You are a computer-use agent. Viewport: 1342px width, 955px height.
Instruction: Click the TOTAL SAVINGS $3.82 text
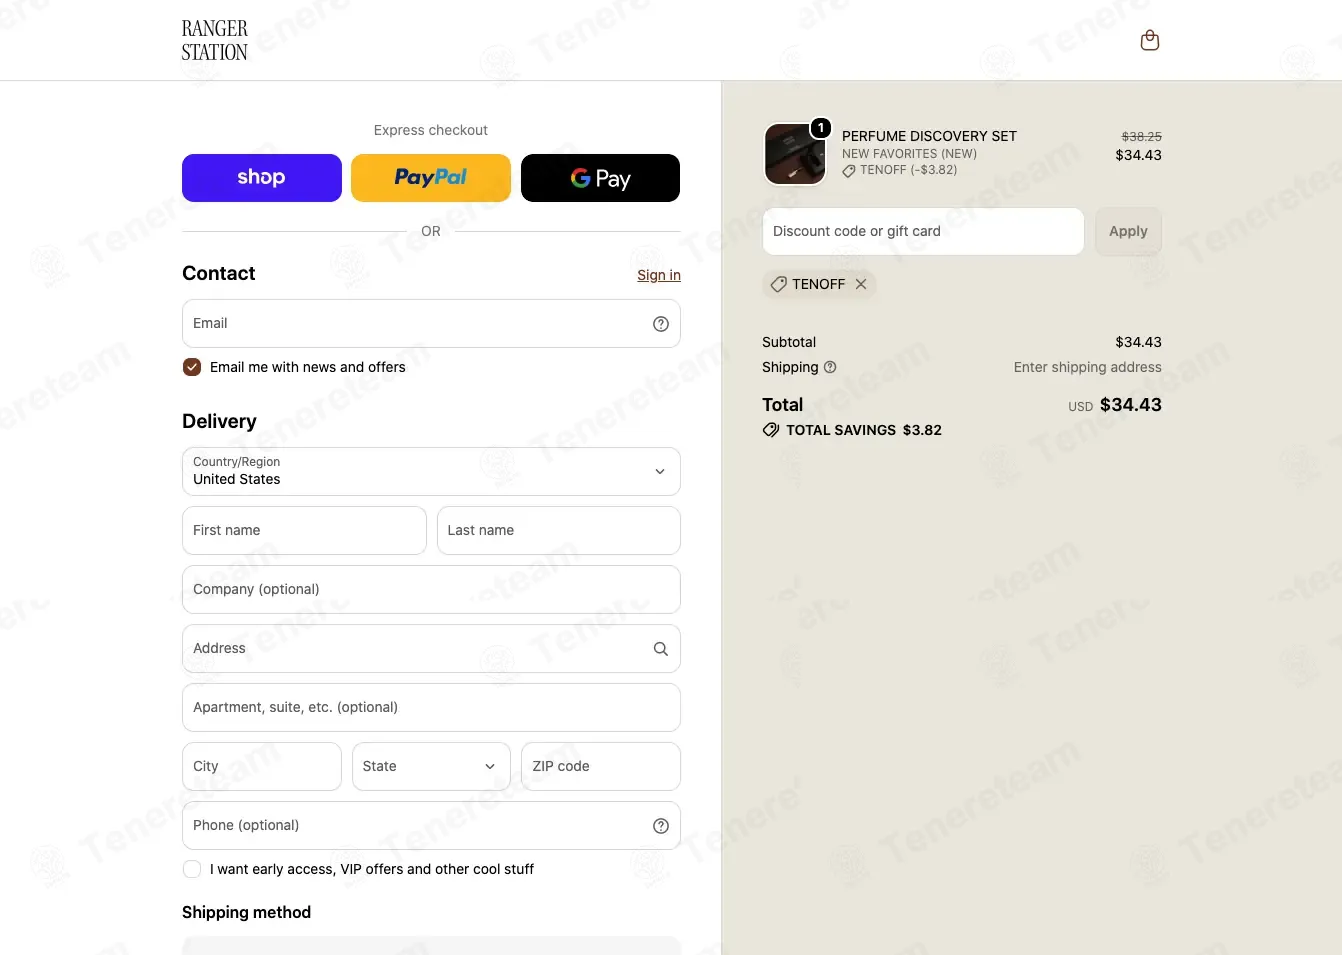(864, 430)
